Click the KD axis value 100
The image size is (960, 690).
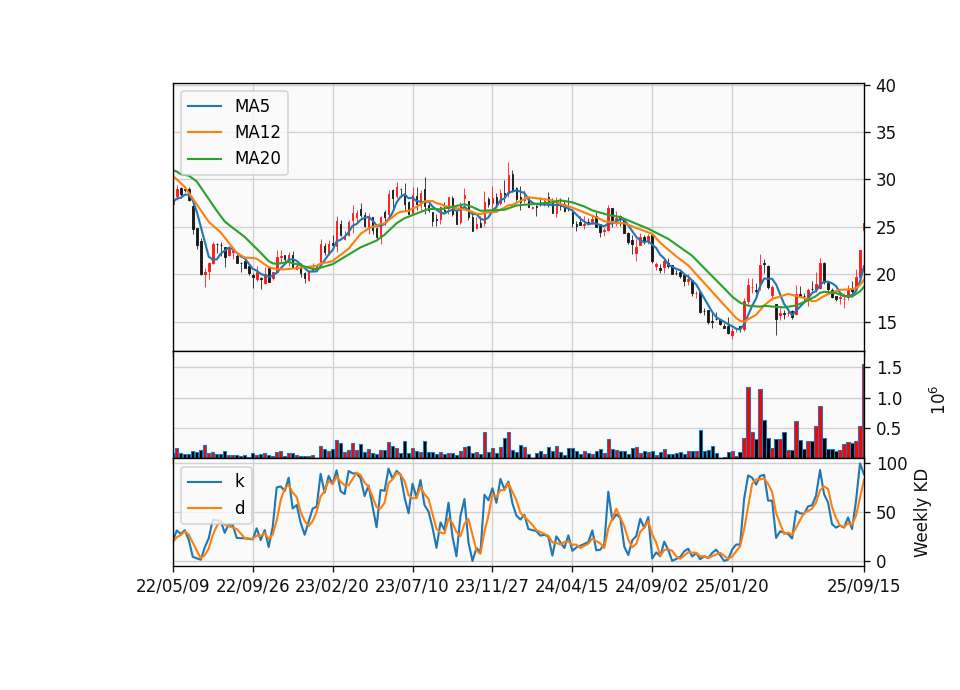(x=891, y=464)
